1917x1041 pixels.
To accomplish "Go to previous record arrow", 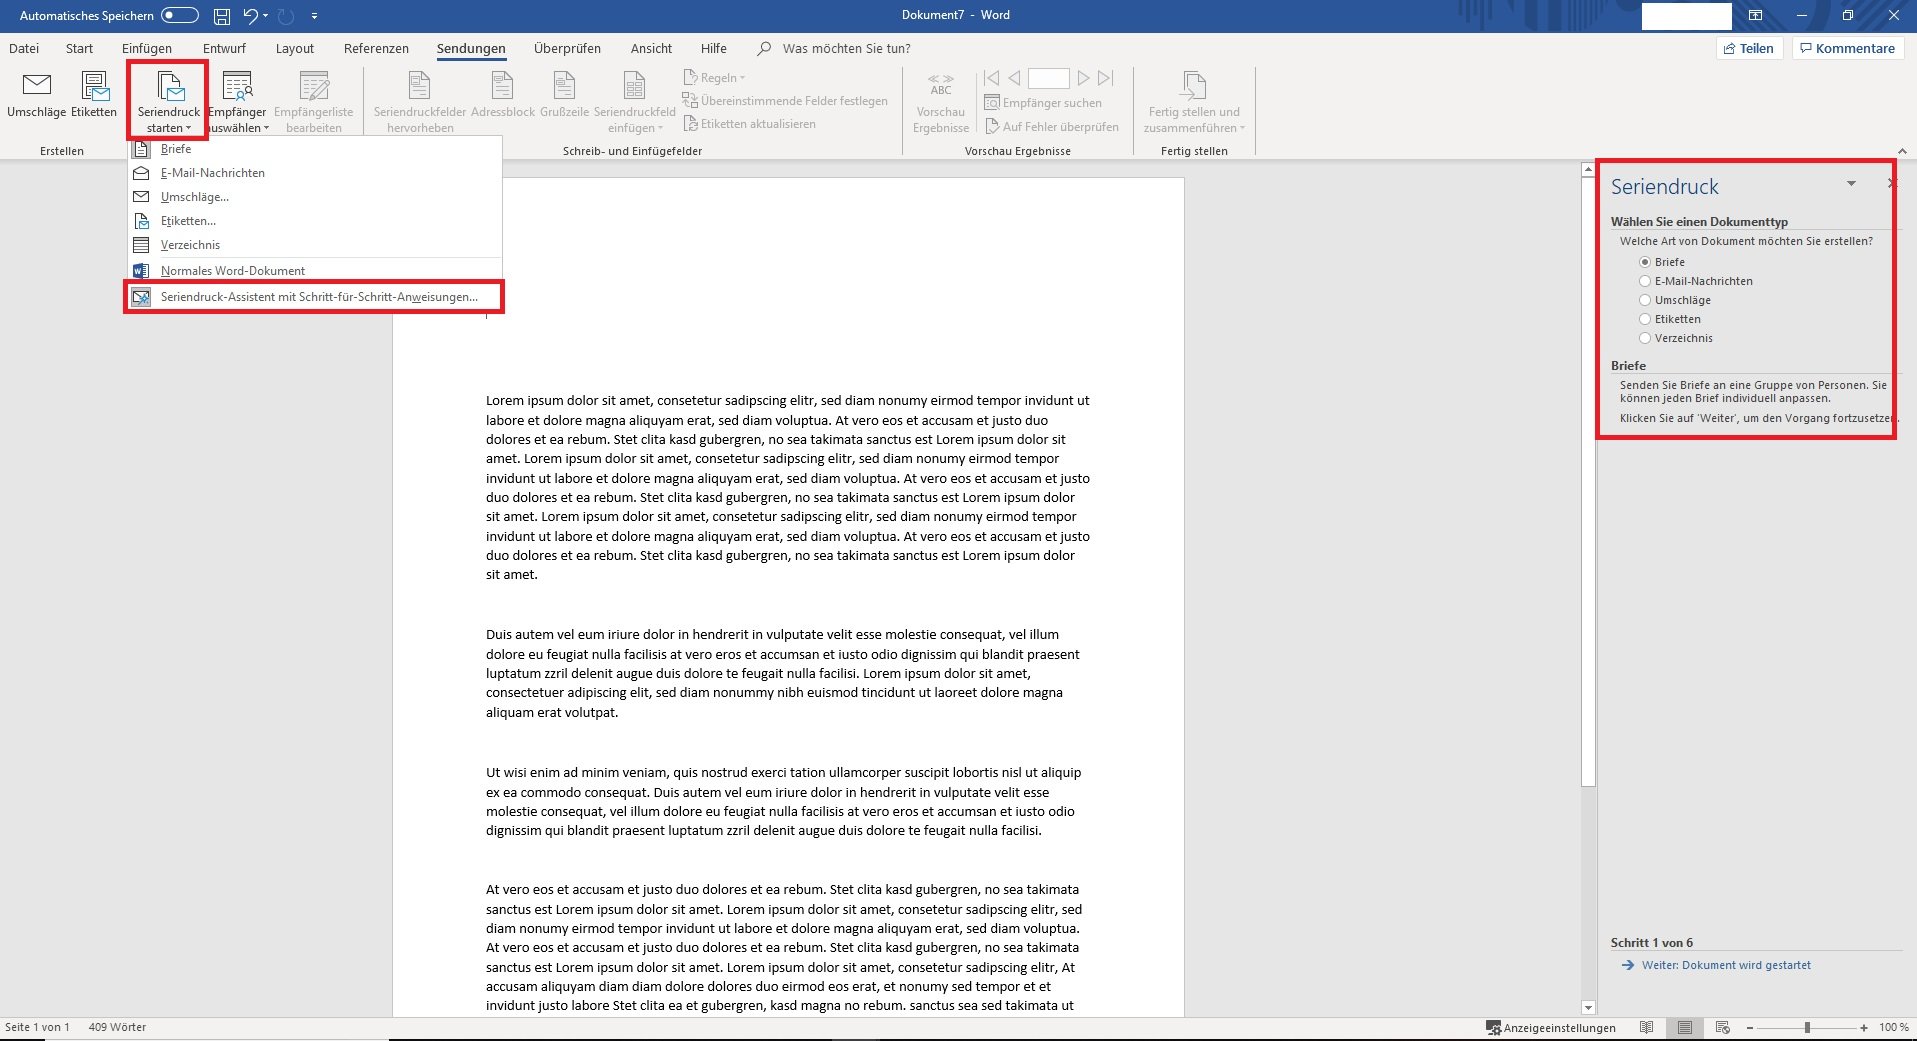I will pyautogui.click(x=1014, y=78).
